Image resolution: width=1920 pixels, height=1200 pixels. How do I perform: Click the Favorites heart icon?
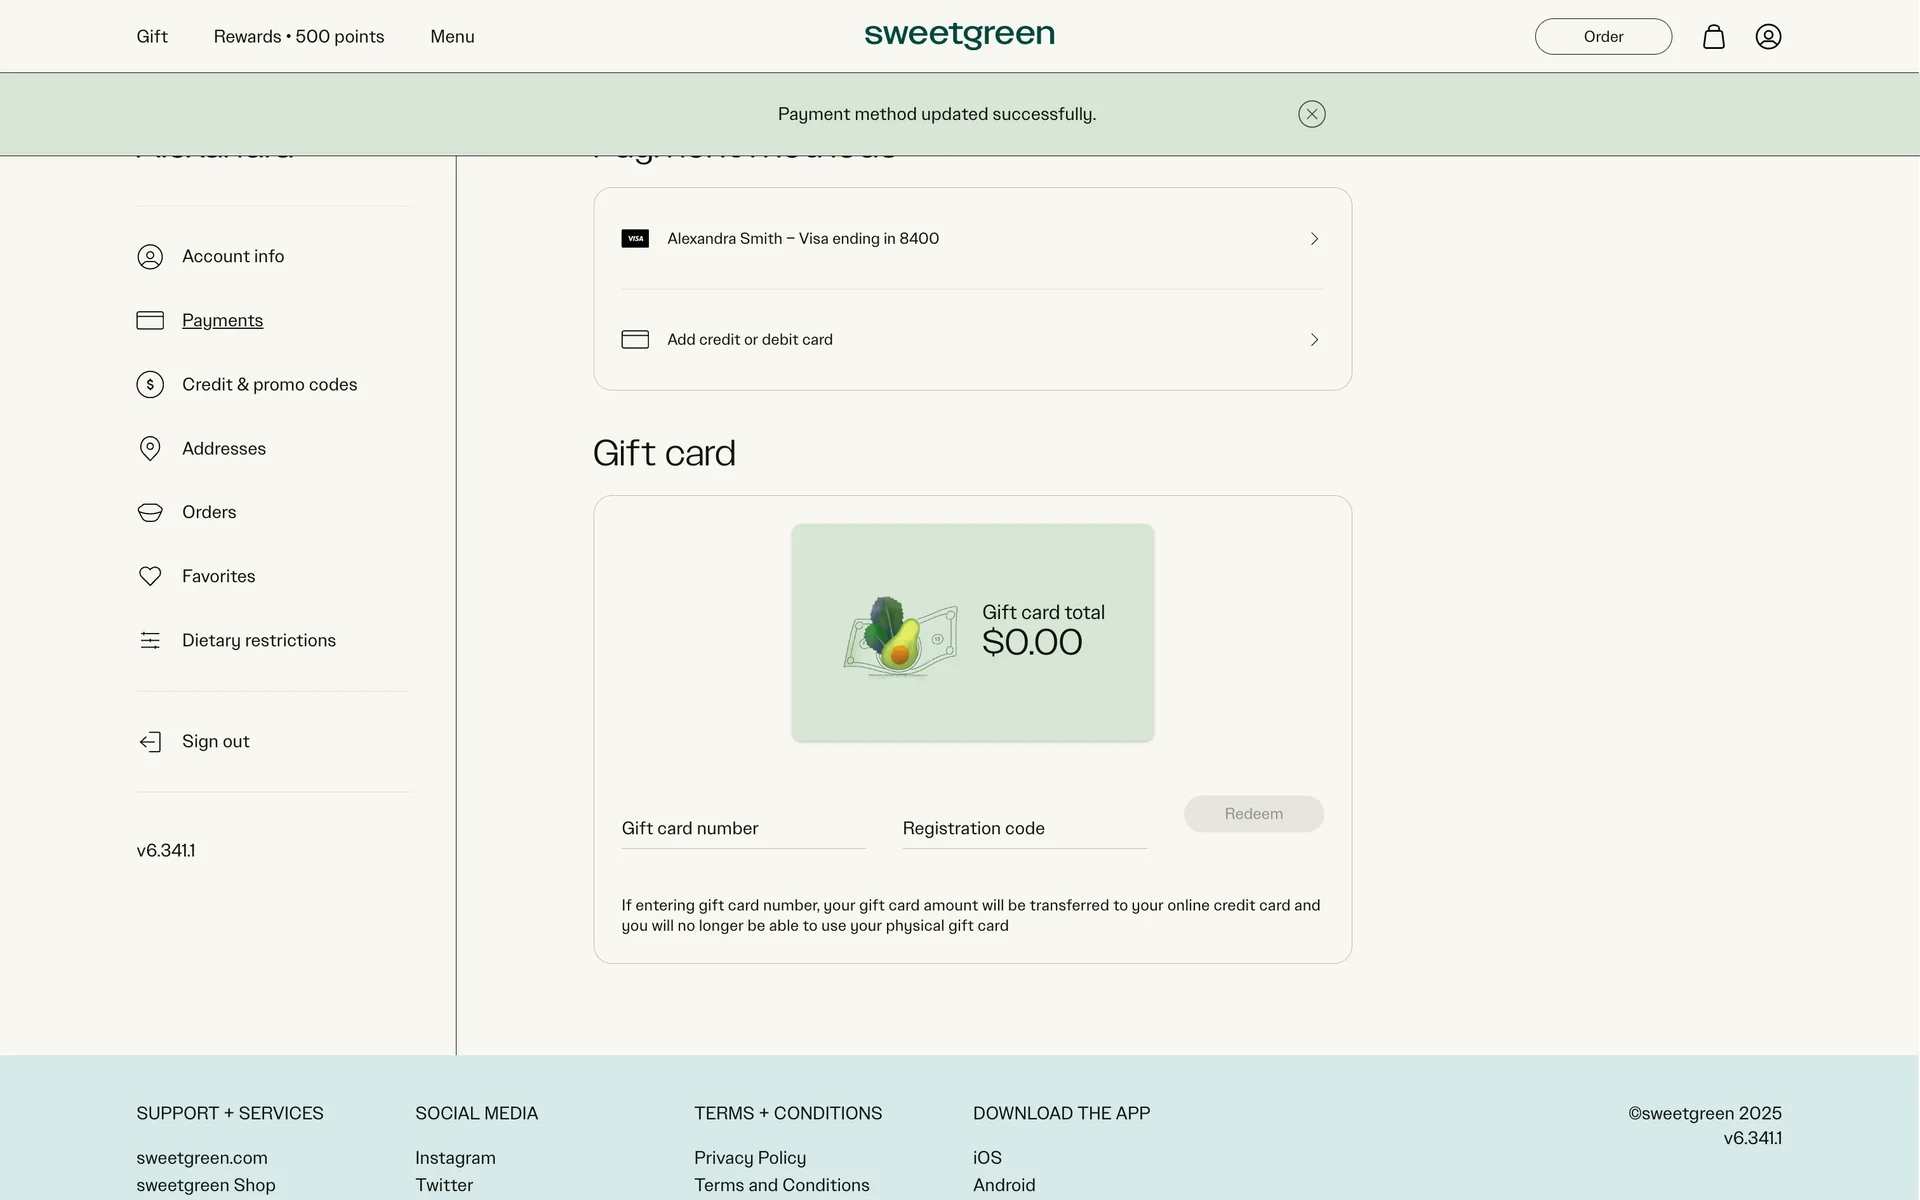[x=150, y=577]
